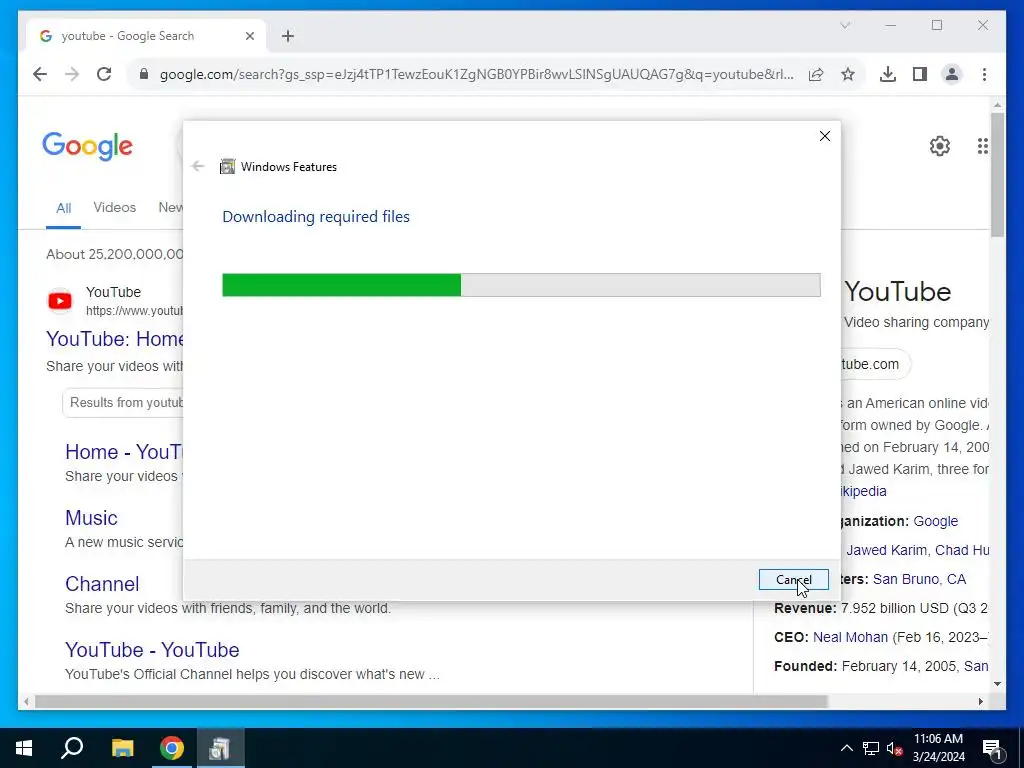Viewport: 1024px width, 768px height.
Task: Open the YouTube: Home result link
Action: click(115, 339)
